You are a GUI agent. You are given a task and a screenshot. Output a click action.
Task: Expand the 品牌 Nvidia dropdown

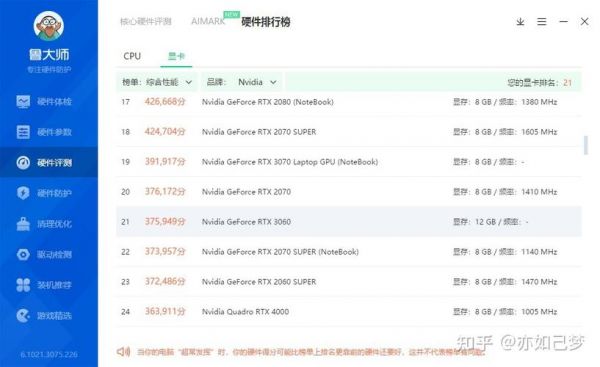241,82
